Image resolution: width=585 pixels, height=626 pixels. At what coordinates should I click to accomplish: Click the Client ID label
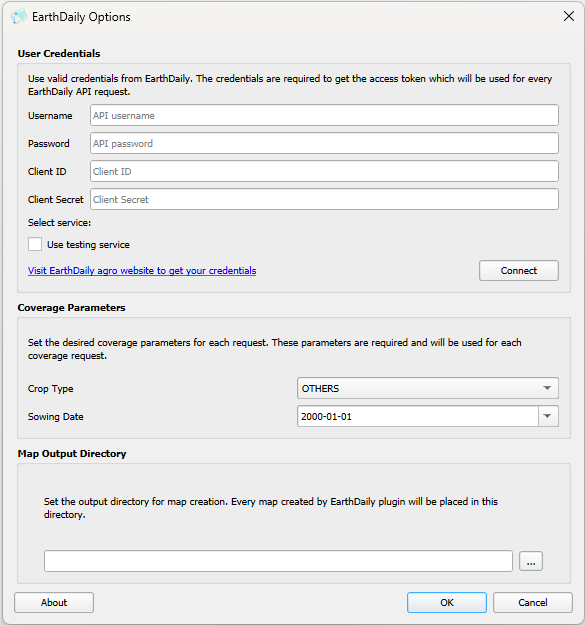coord(47,172)
